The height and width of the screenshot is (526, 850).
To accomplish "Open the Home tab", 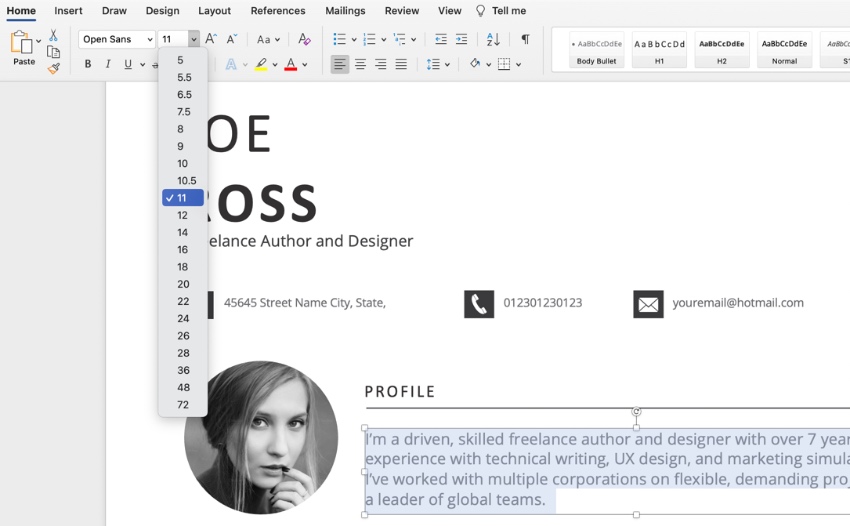I will (x=21, y=11).
